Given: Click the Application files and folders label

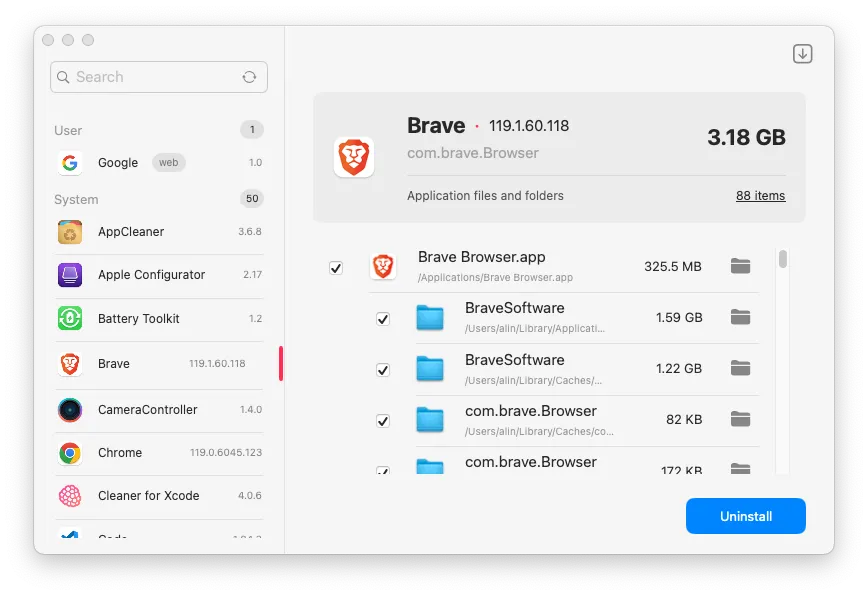Looking at the screenshot, I should pos(485,196).
